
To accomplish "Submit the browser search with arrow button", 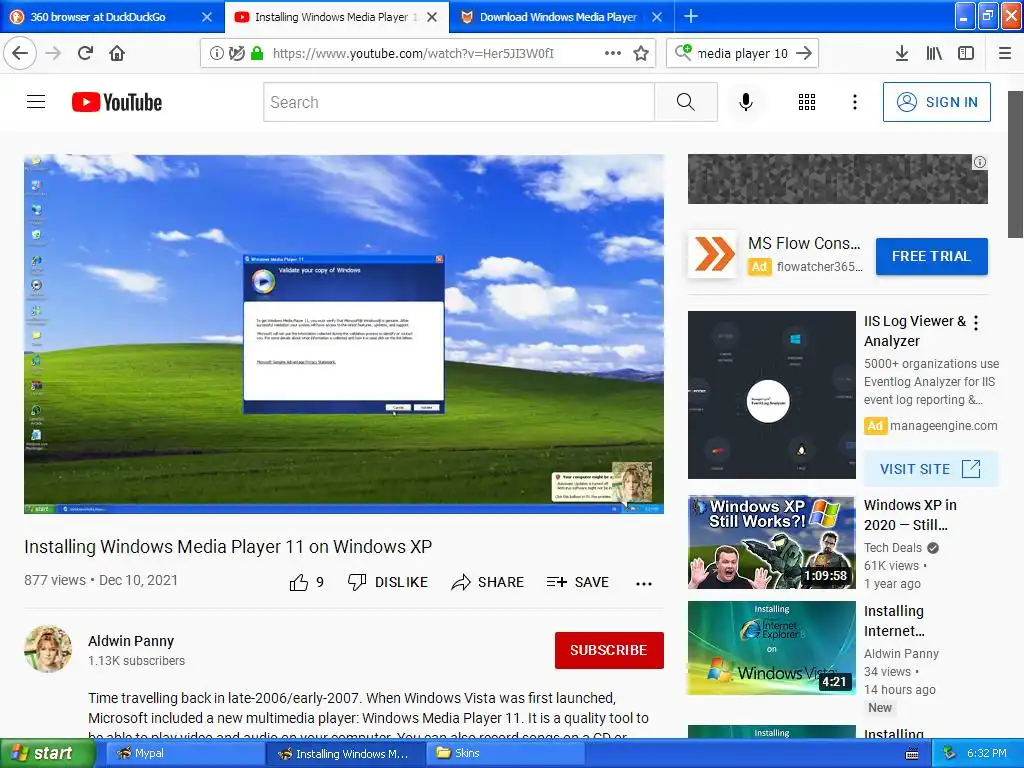I will (x=805, y=53).
